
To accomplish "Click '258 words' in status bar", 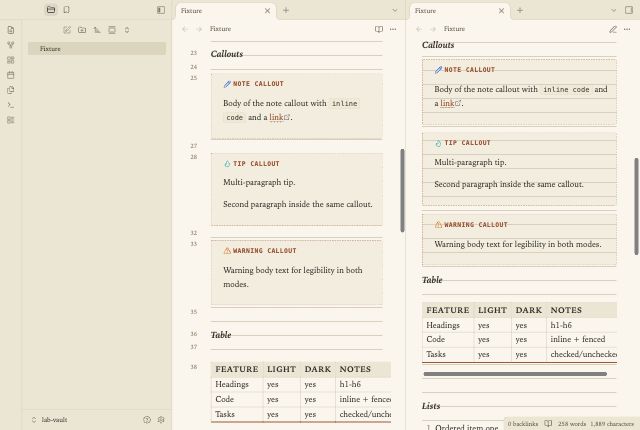I will [572, 424].
